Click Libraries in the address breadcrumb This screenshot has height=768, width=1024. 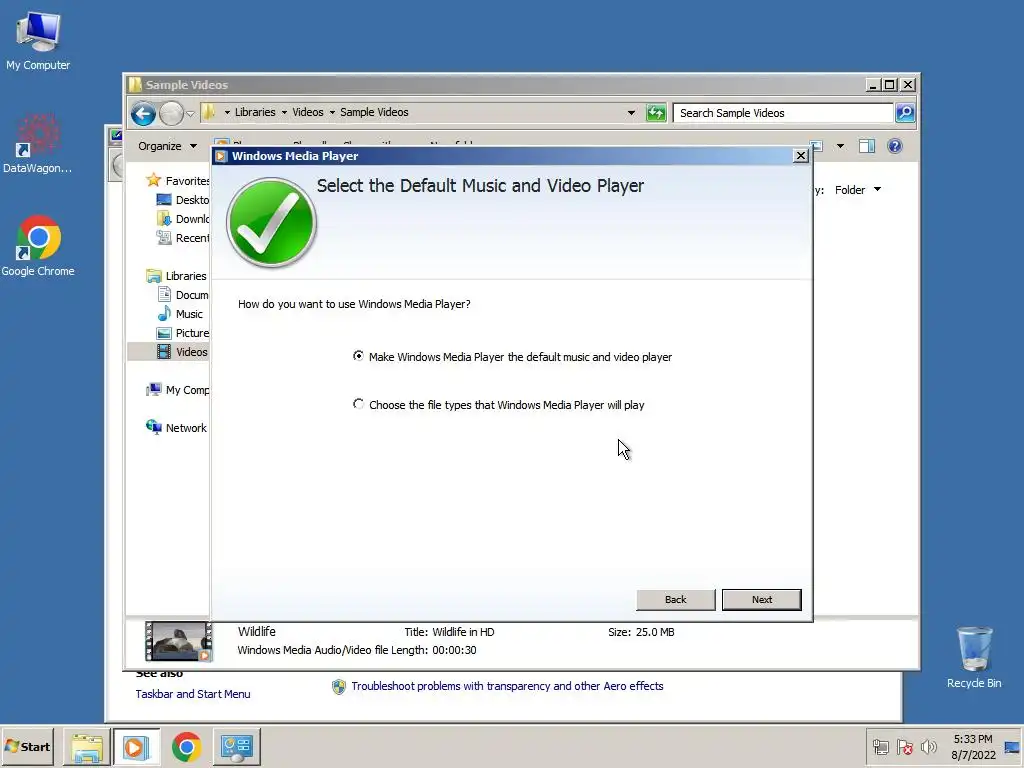click(255, 112)
